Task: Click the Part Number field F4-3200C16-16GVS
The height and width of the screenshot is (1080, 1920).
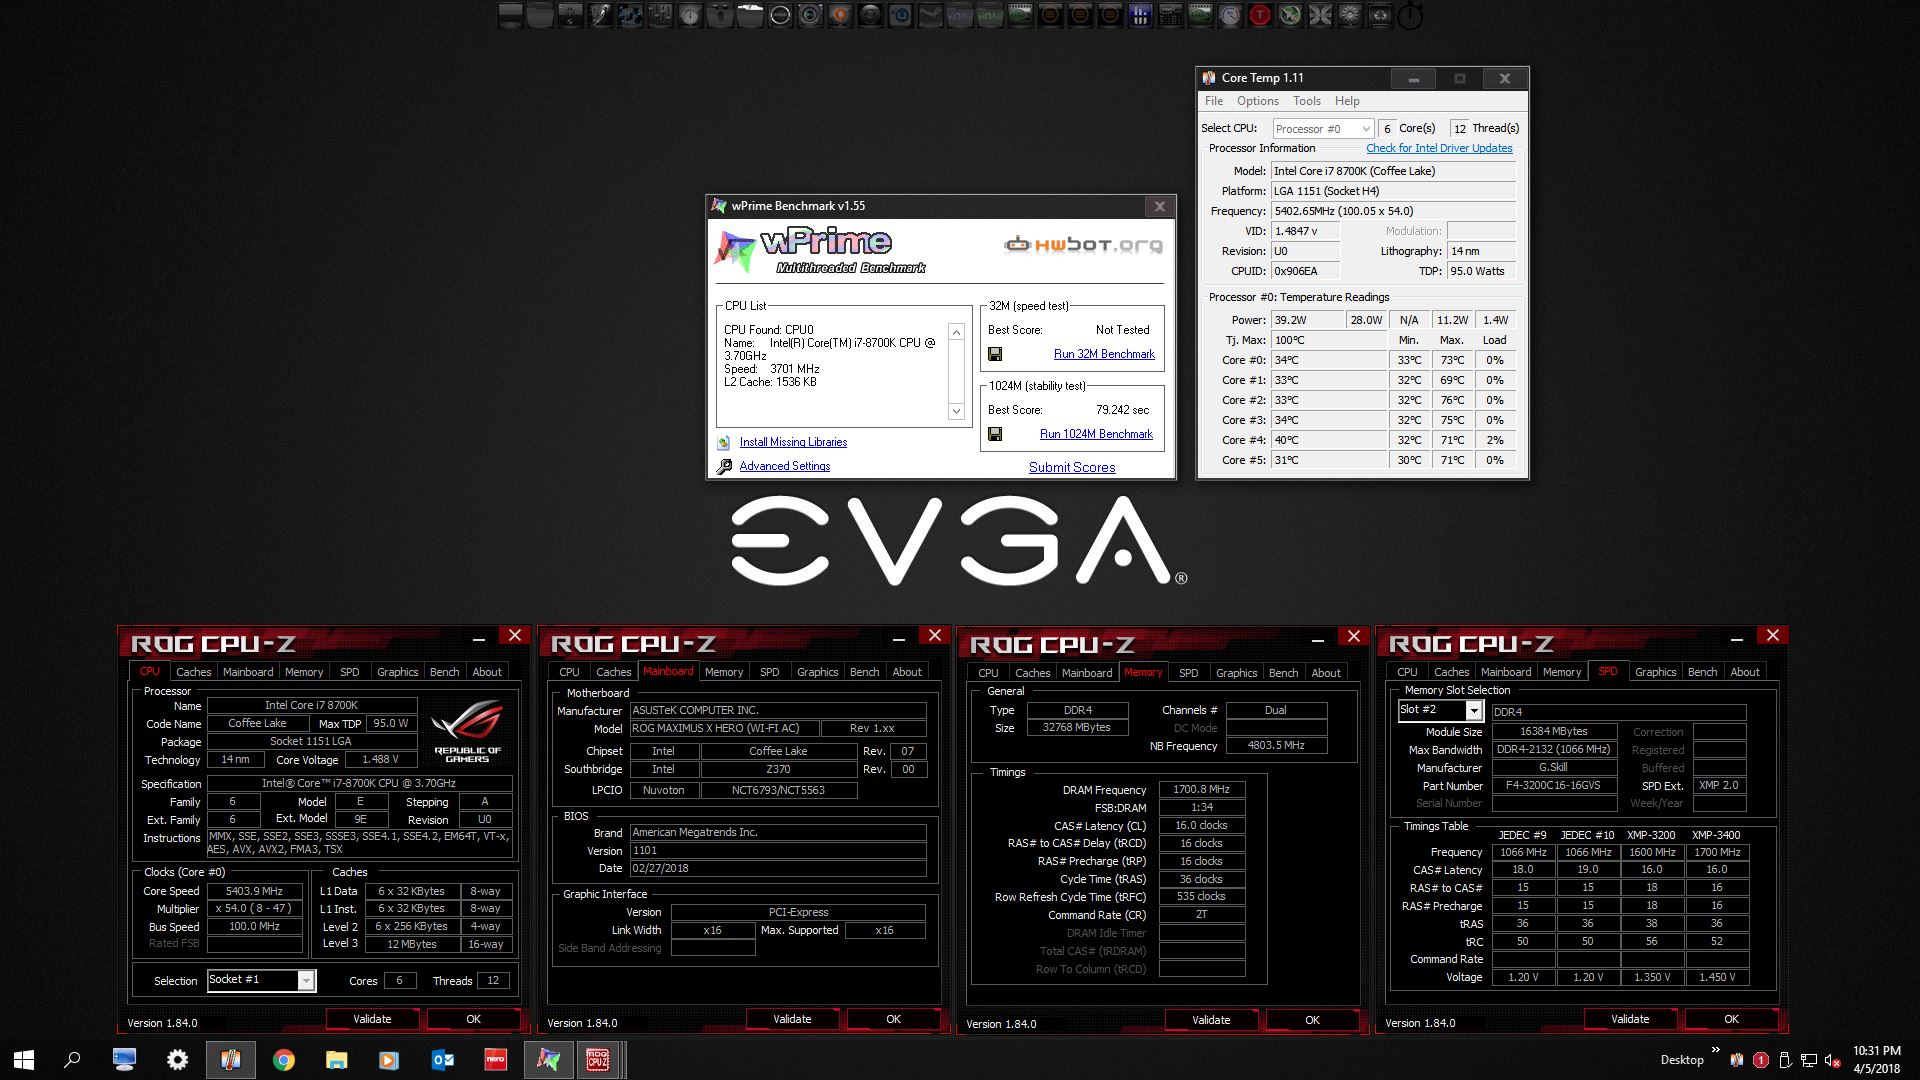Action: pyautogui.click(x=1553, y=786)
